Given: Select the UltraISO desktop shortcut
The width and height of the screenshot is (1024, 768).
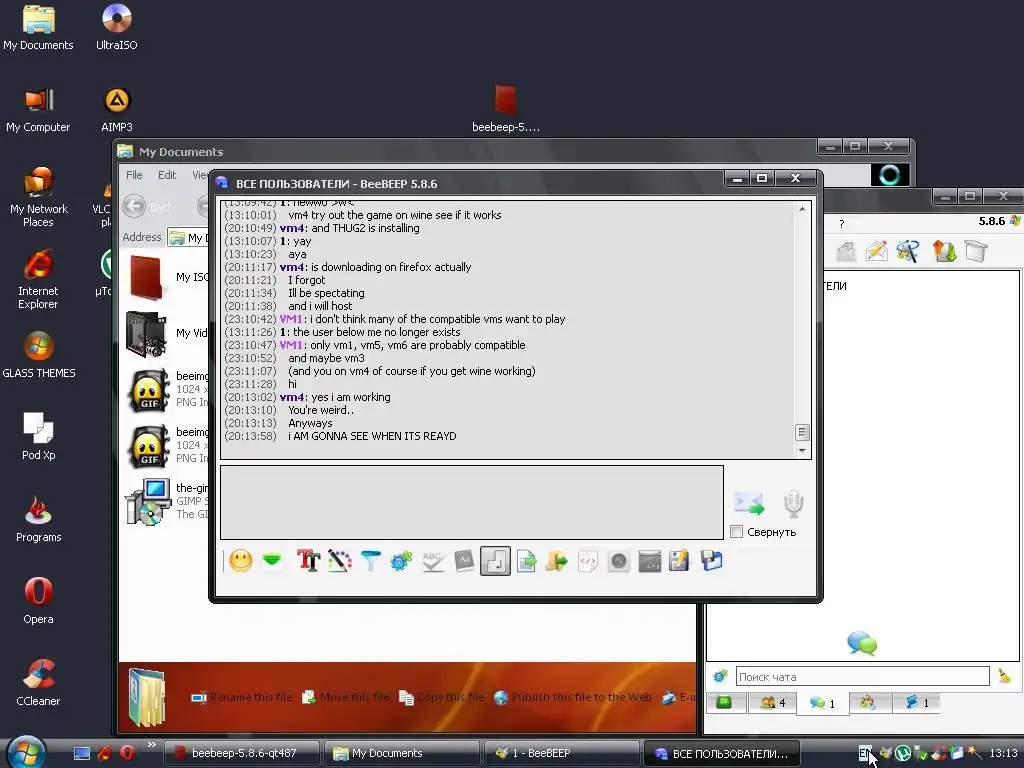Looking at the screenshot, I should [117, 27].
